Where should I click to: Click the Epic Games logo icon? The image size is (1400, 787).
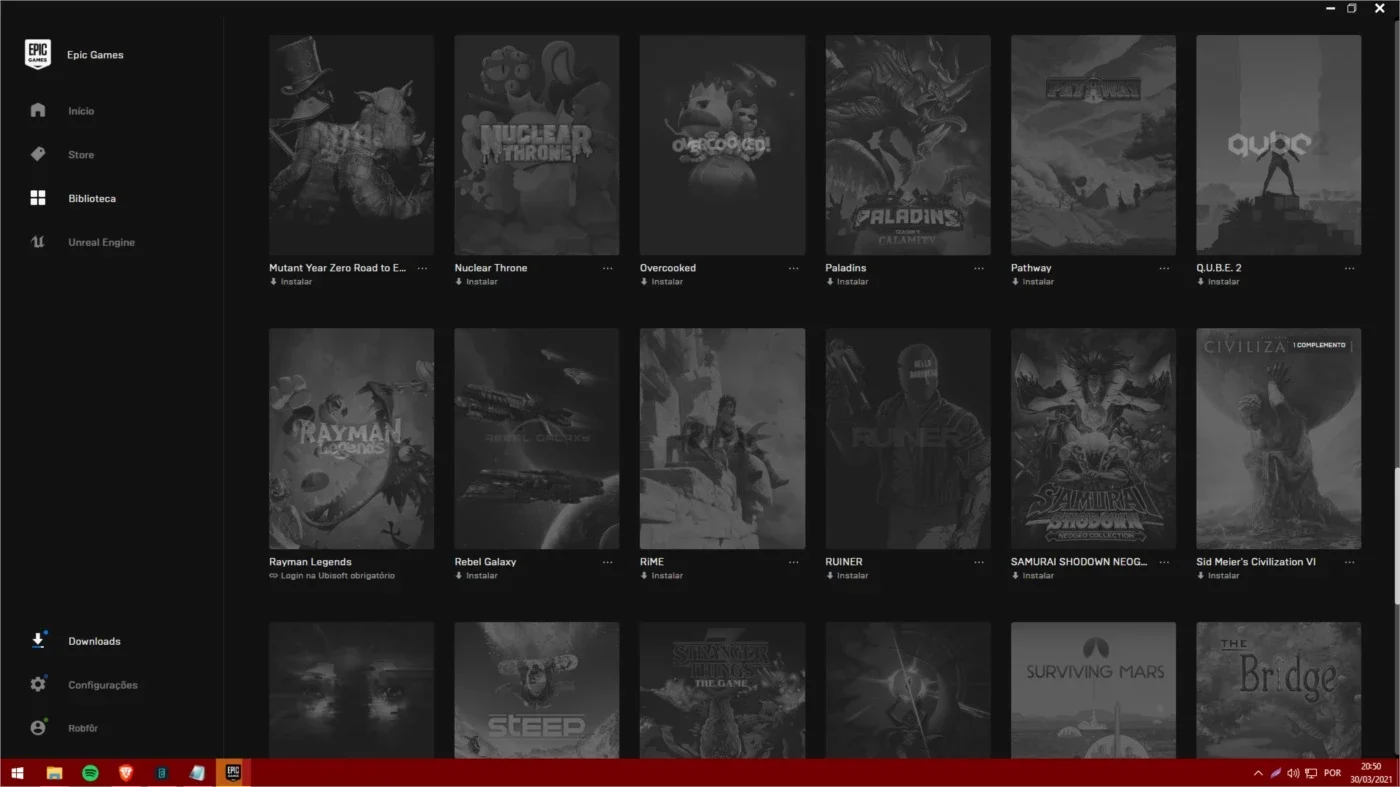point(38,55)
